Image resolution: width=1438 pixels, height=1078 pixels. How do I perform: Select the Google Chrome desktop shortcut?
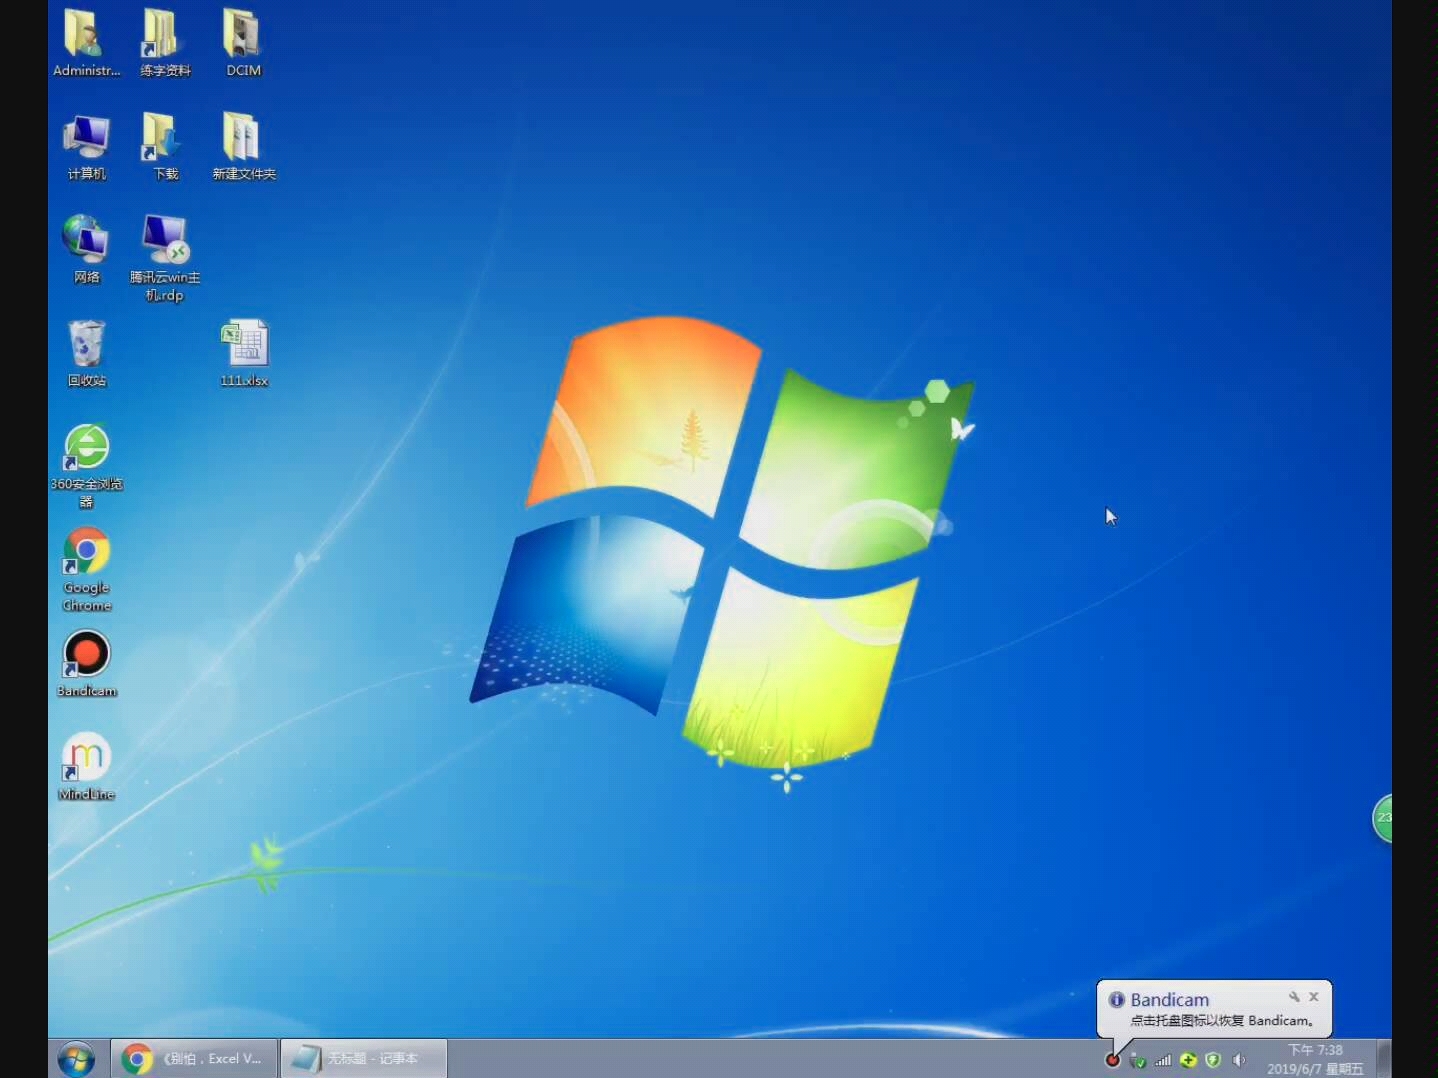[86, 569]
